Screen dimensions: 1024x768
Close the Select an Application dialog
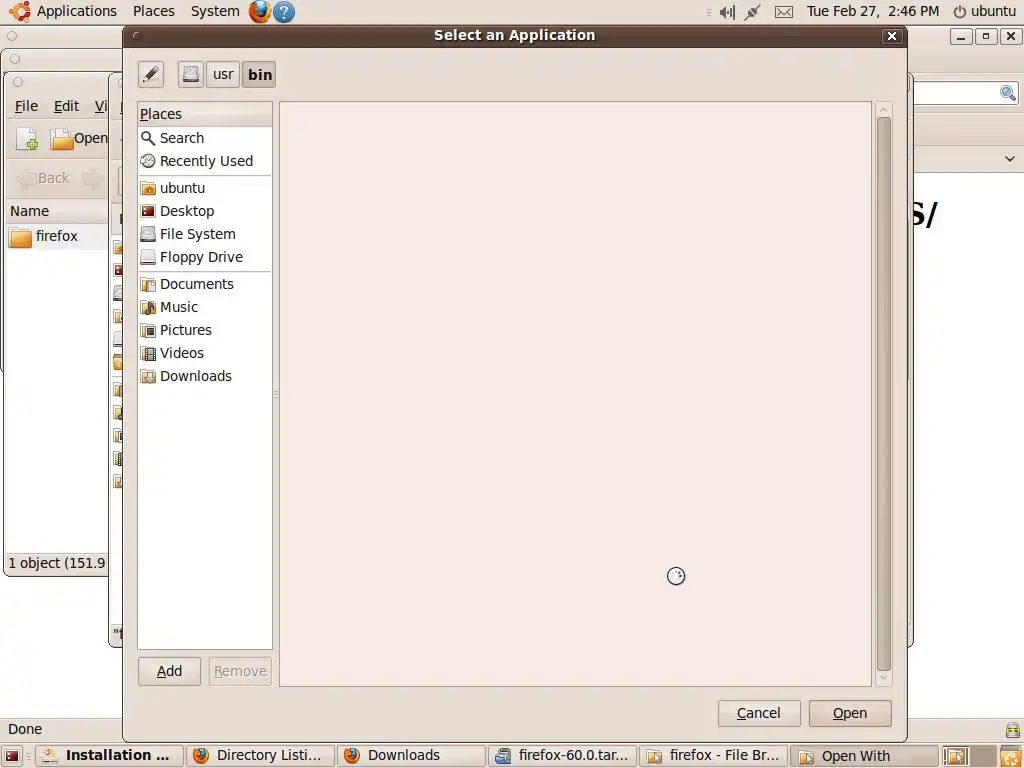(x=891, y=37)
